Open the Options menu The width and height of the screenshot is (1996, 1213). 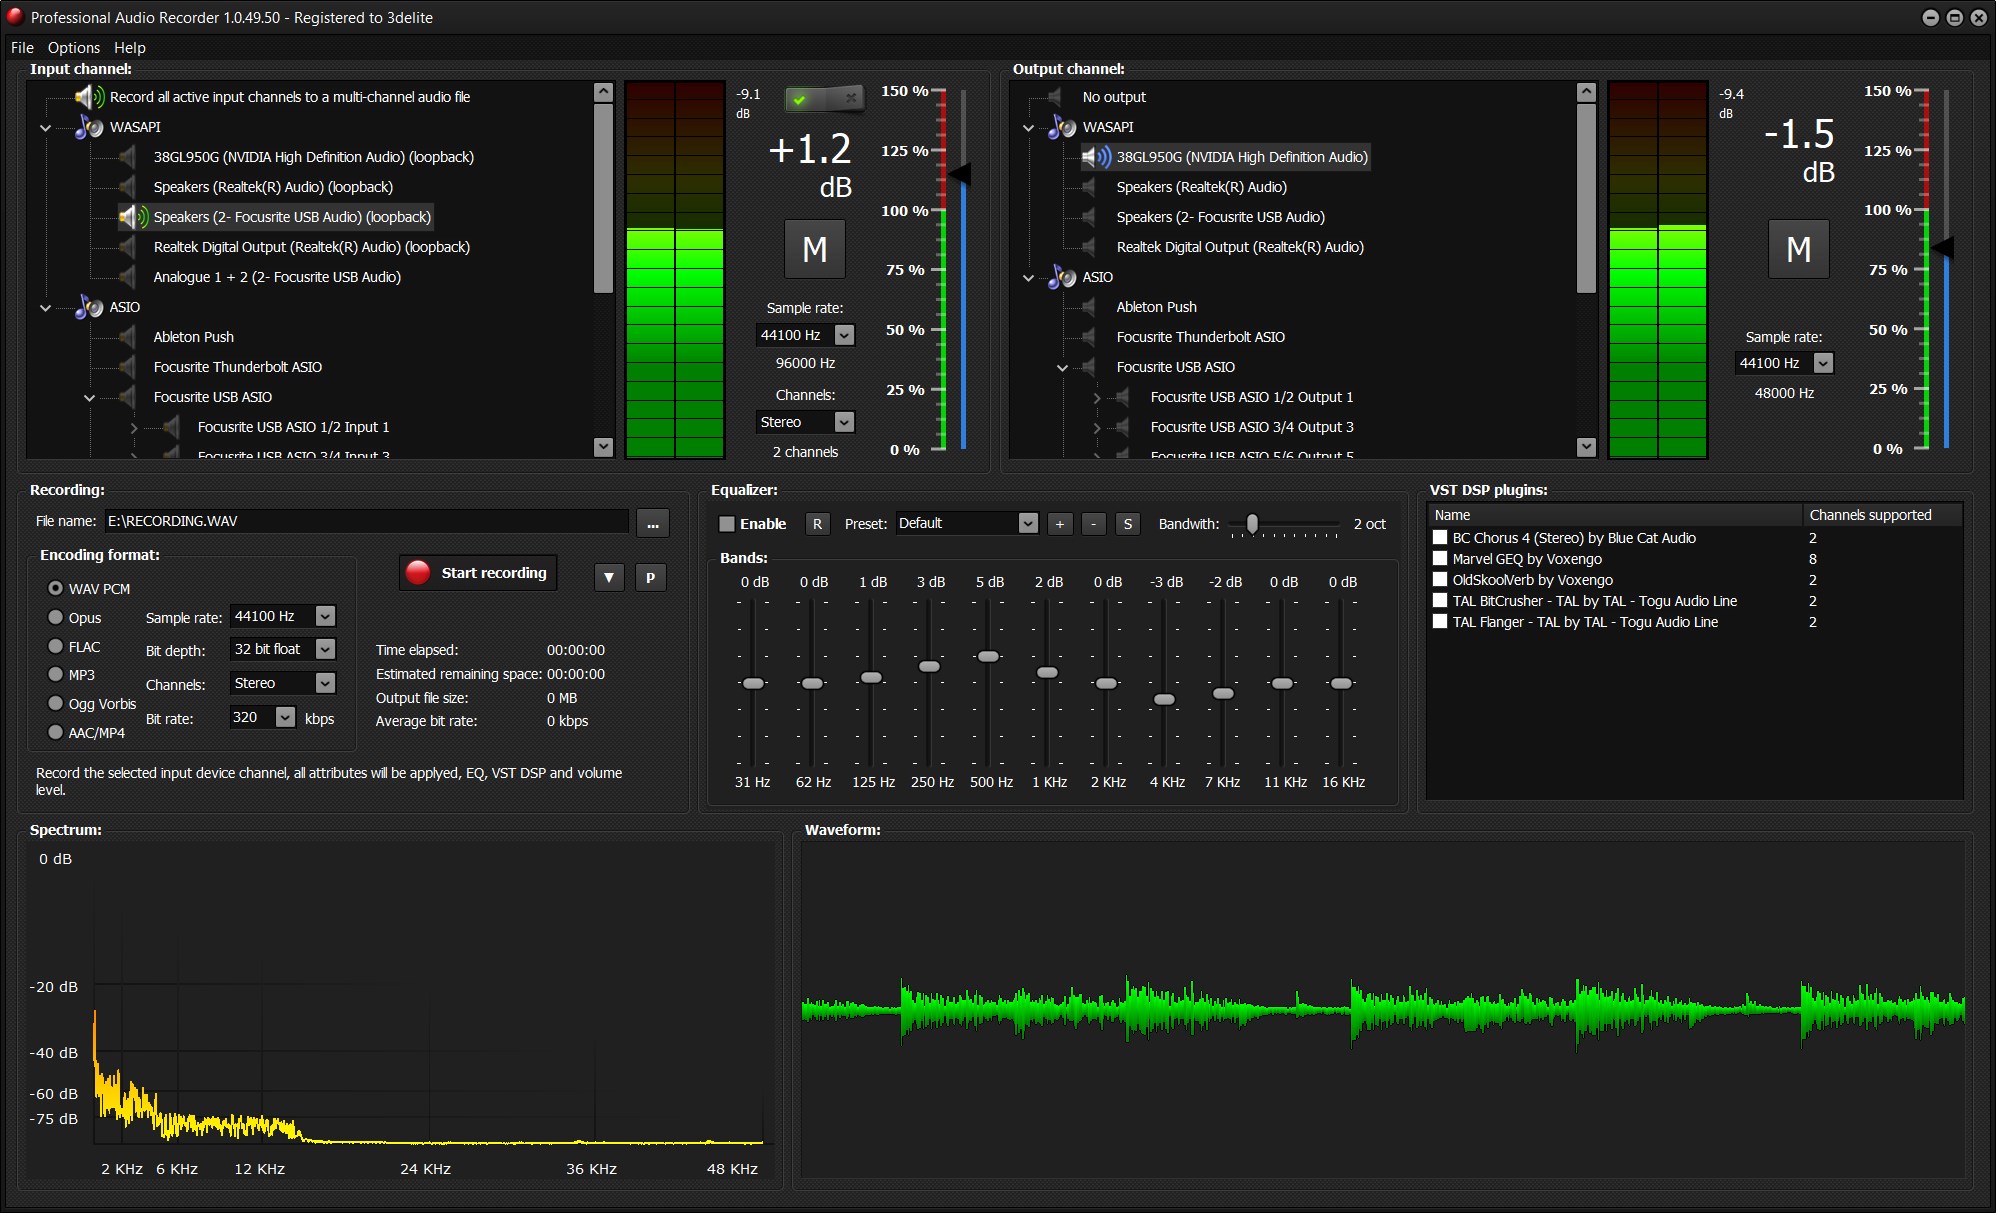point(74,47)
